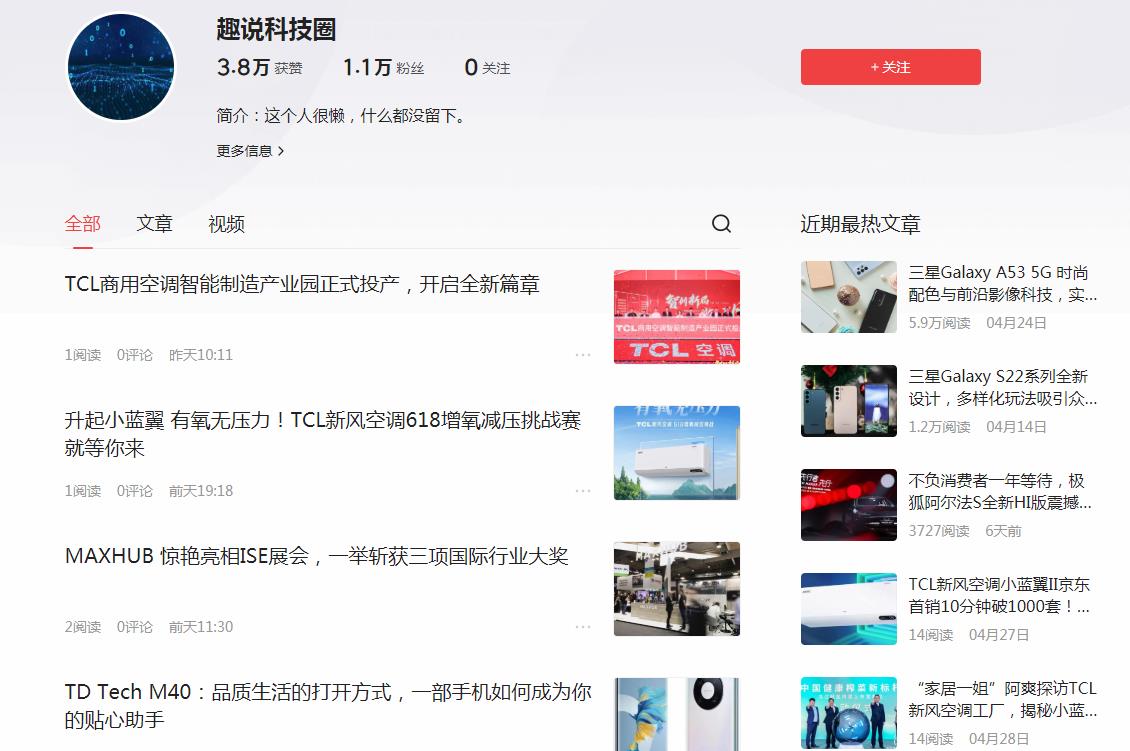The image size is (1130, 751).
Task: Click 5.9万阅读 under Galaxy A53 article
Action: coord(939,323)
